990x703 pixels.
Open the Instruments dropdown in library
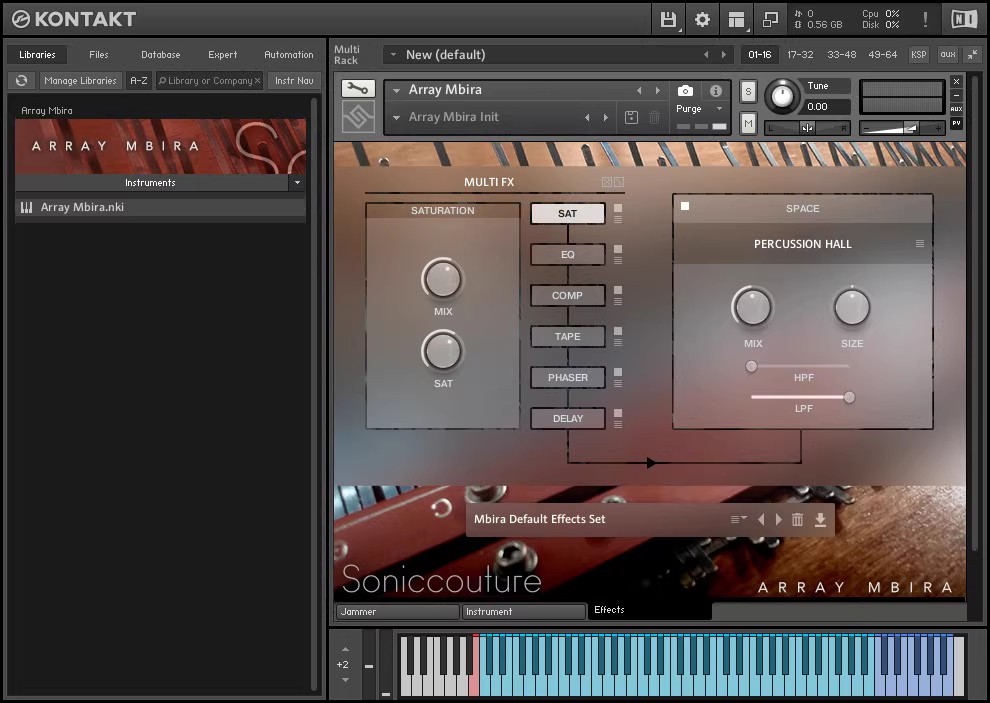click(x=296, y=183)
